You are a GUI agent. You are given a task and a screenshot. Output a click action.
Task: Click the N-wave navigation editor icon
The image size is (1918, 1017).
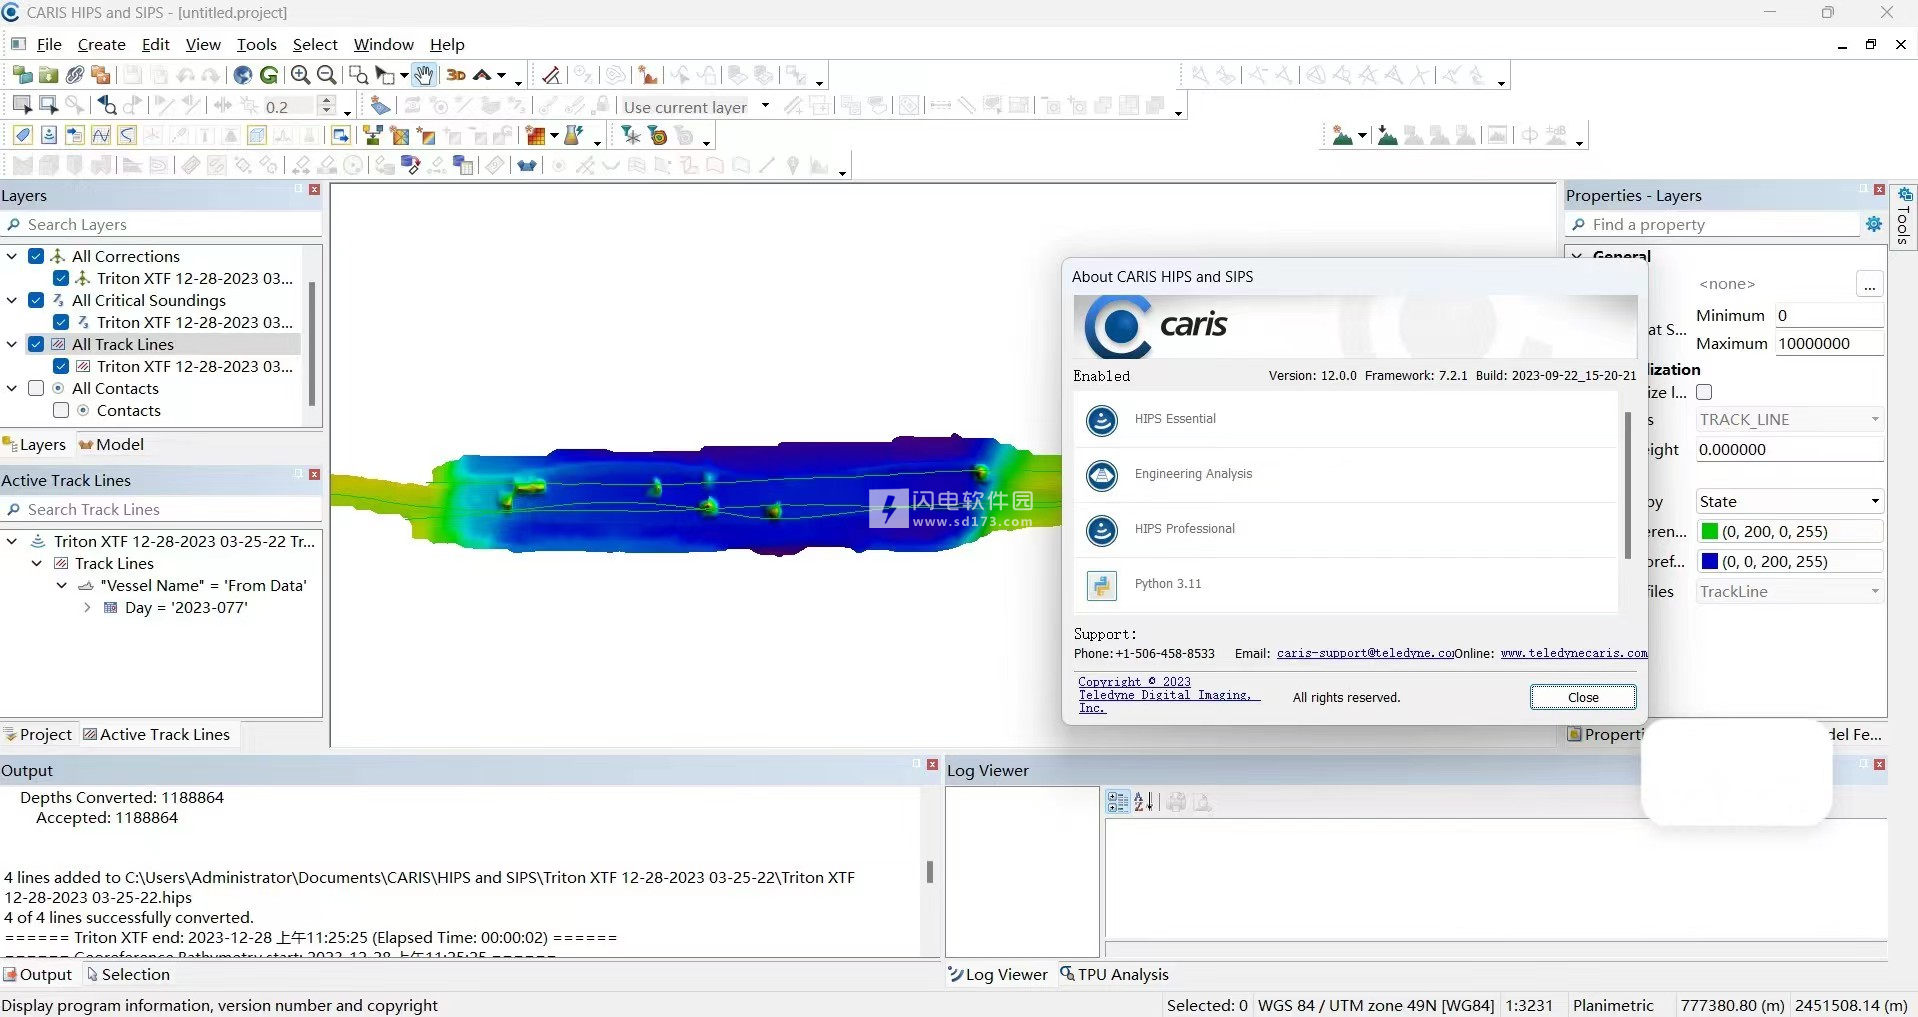101,136
